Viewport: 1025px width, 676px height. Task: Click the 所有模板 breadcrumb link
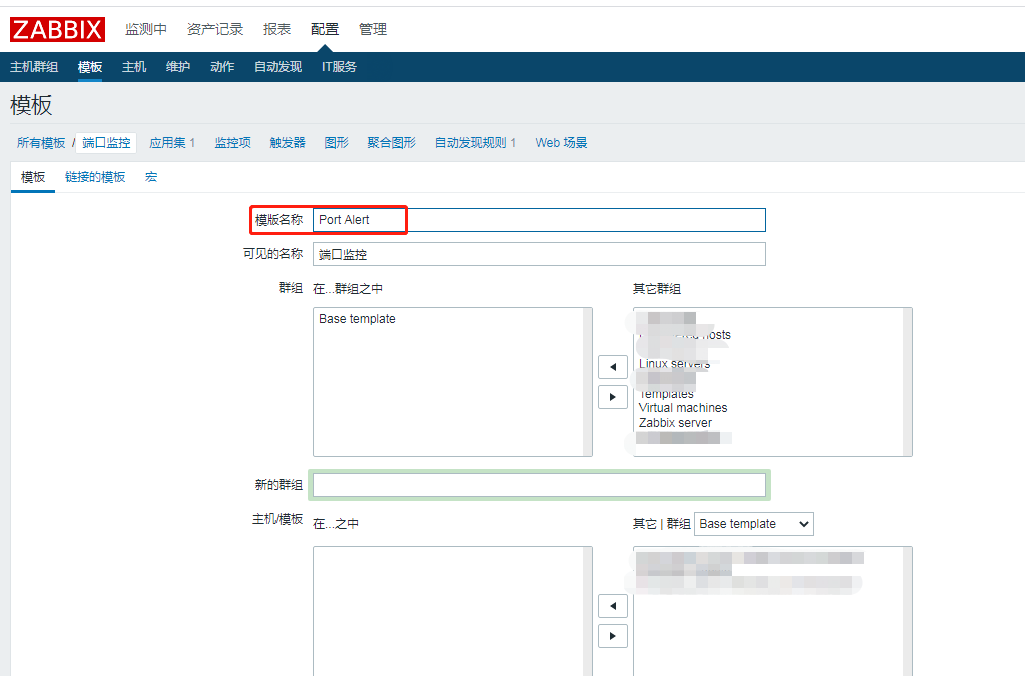pyautogui.click(x=41, y=143)
